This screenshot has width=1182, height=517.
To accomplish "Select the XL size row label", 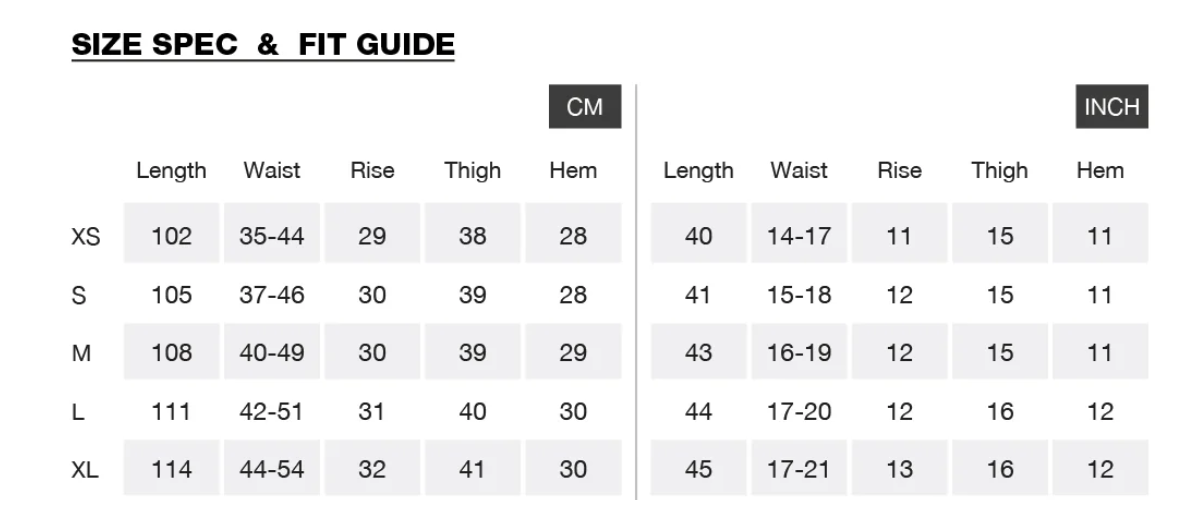I will [84, 470].
